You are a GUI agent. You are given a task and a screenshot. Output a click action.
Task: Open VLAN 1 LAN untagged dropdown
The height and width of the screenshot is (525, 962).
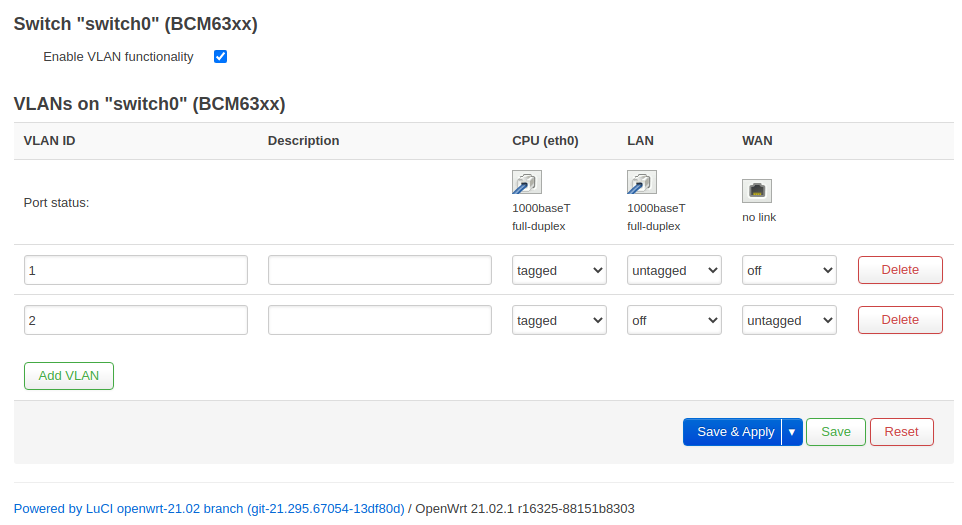click(x=674, y=270)
